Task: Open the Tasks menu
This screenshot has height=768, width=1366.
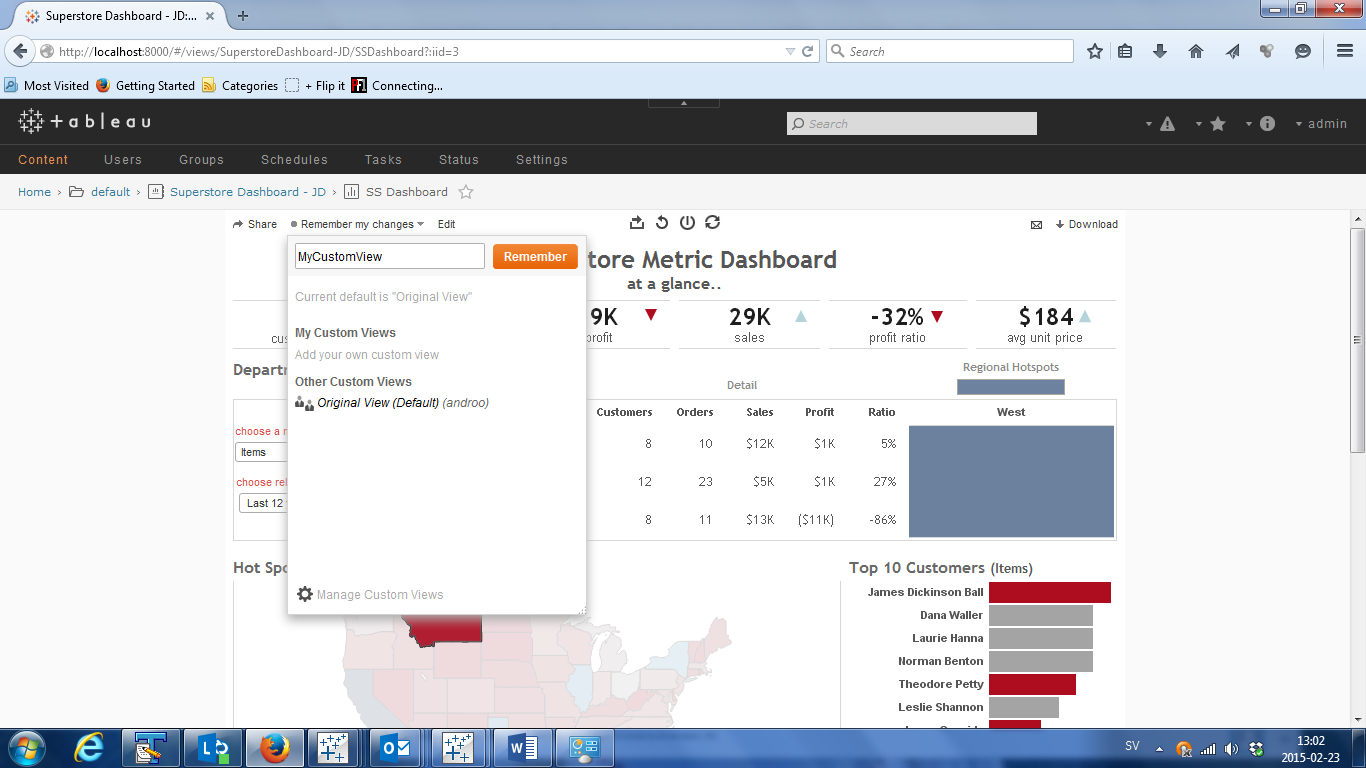Action: click(x=383, y=159)
